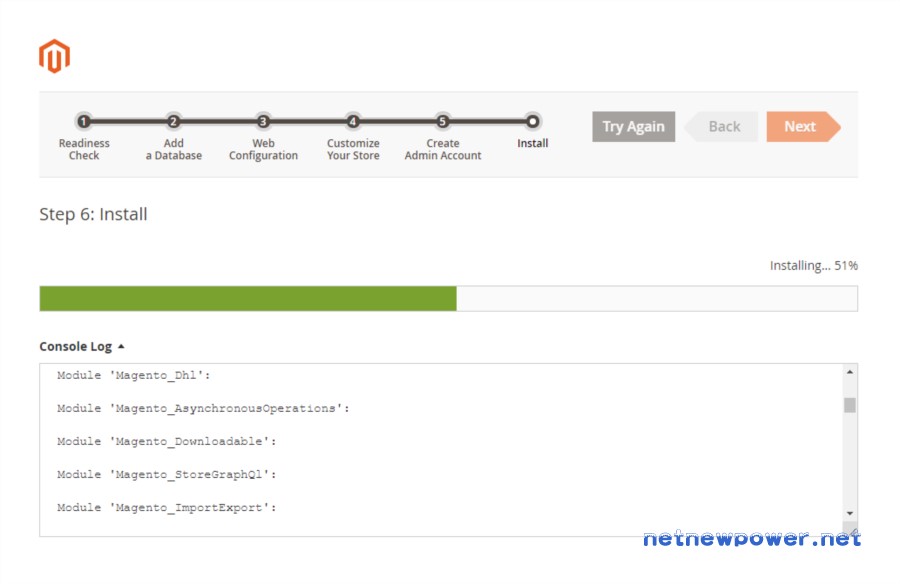Screen dimensions: 900x584
Task: Click the Console Log heading
Action: (x=76, y=346)
